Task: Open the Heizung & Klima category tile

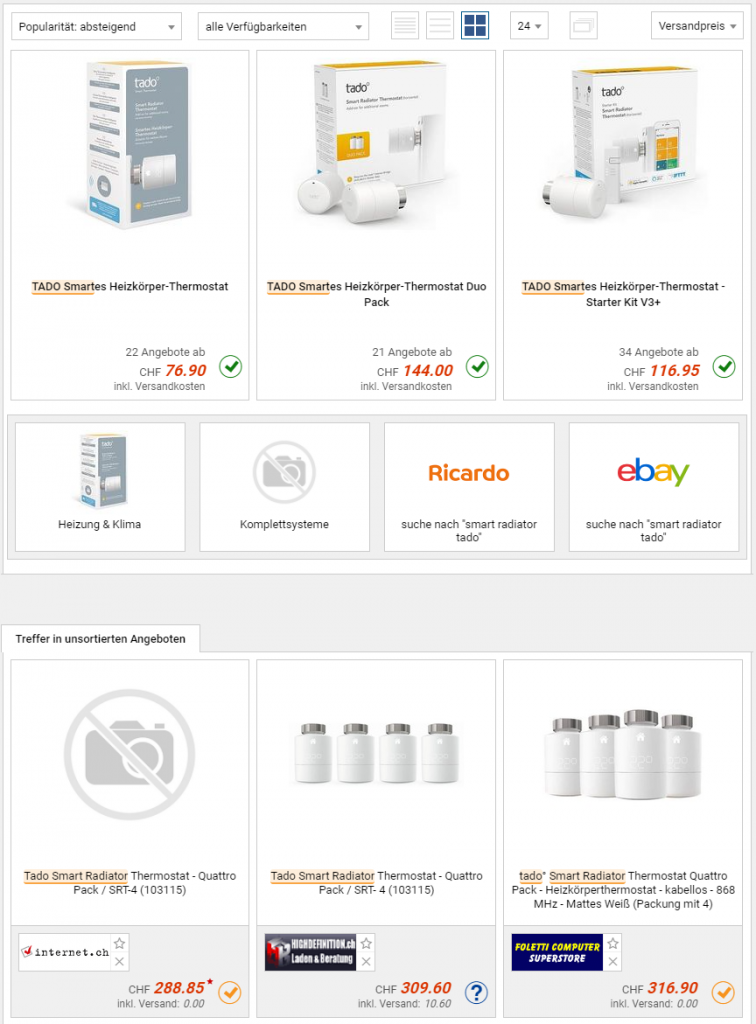Action: click(x=100, y=487)
